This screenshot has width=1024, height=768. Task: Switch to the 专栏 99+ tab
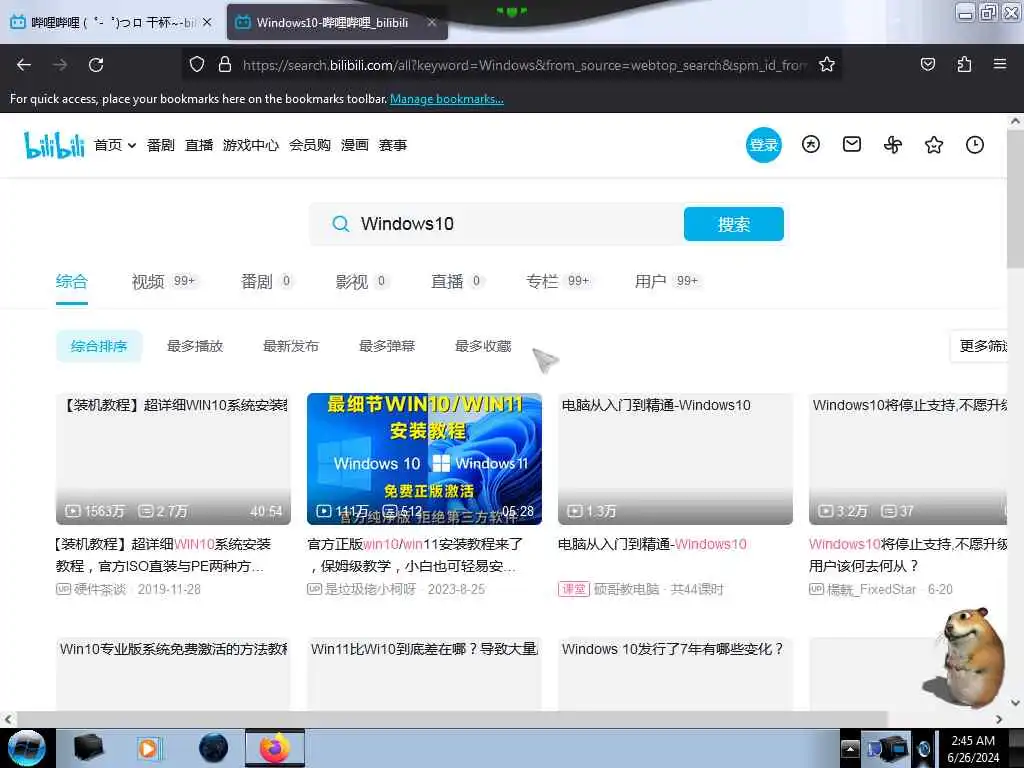pos(558,281)
